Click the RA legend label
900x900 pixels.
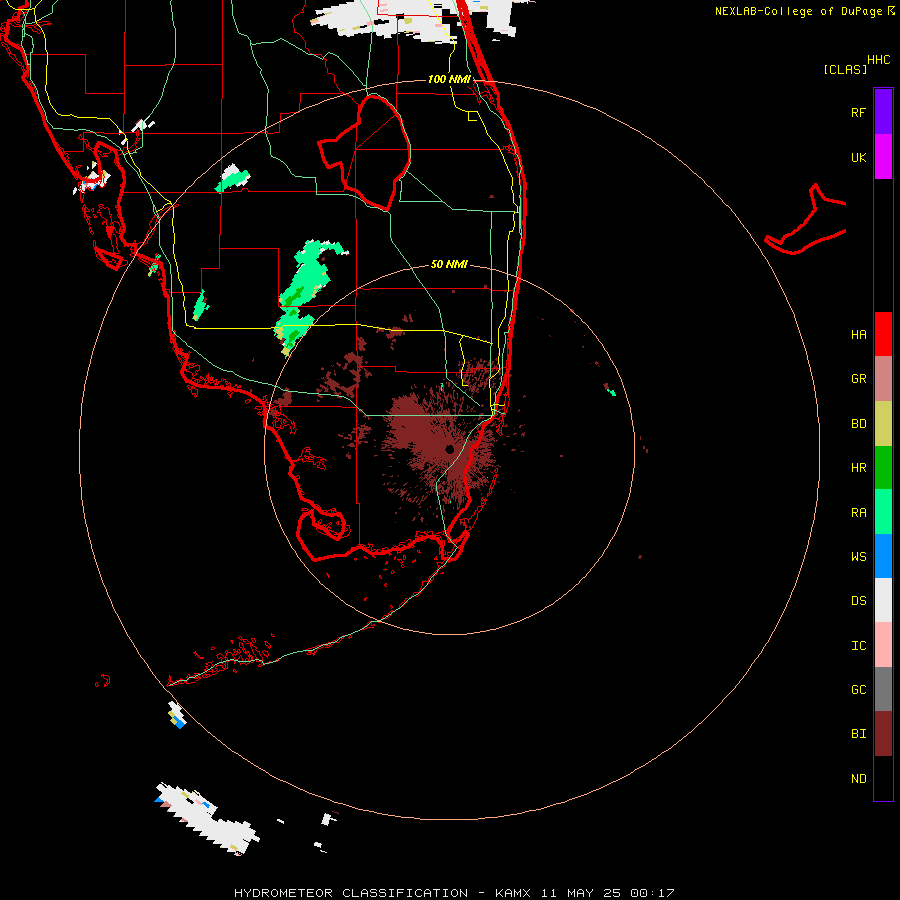[858, 513]
